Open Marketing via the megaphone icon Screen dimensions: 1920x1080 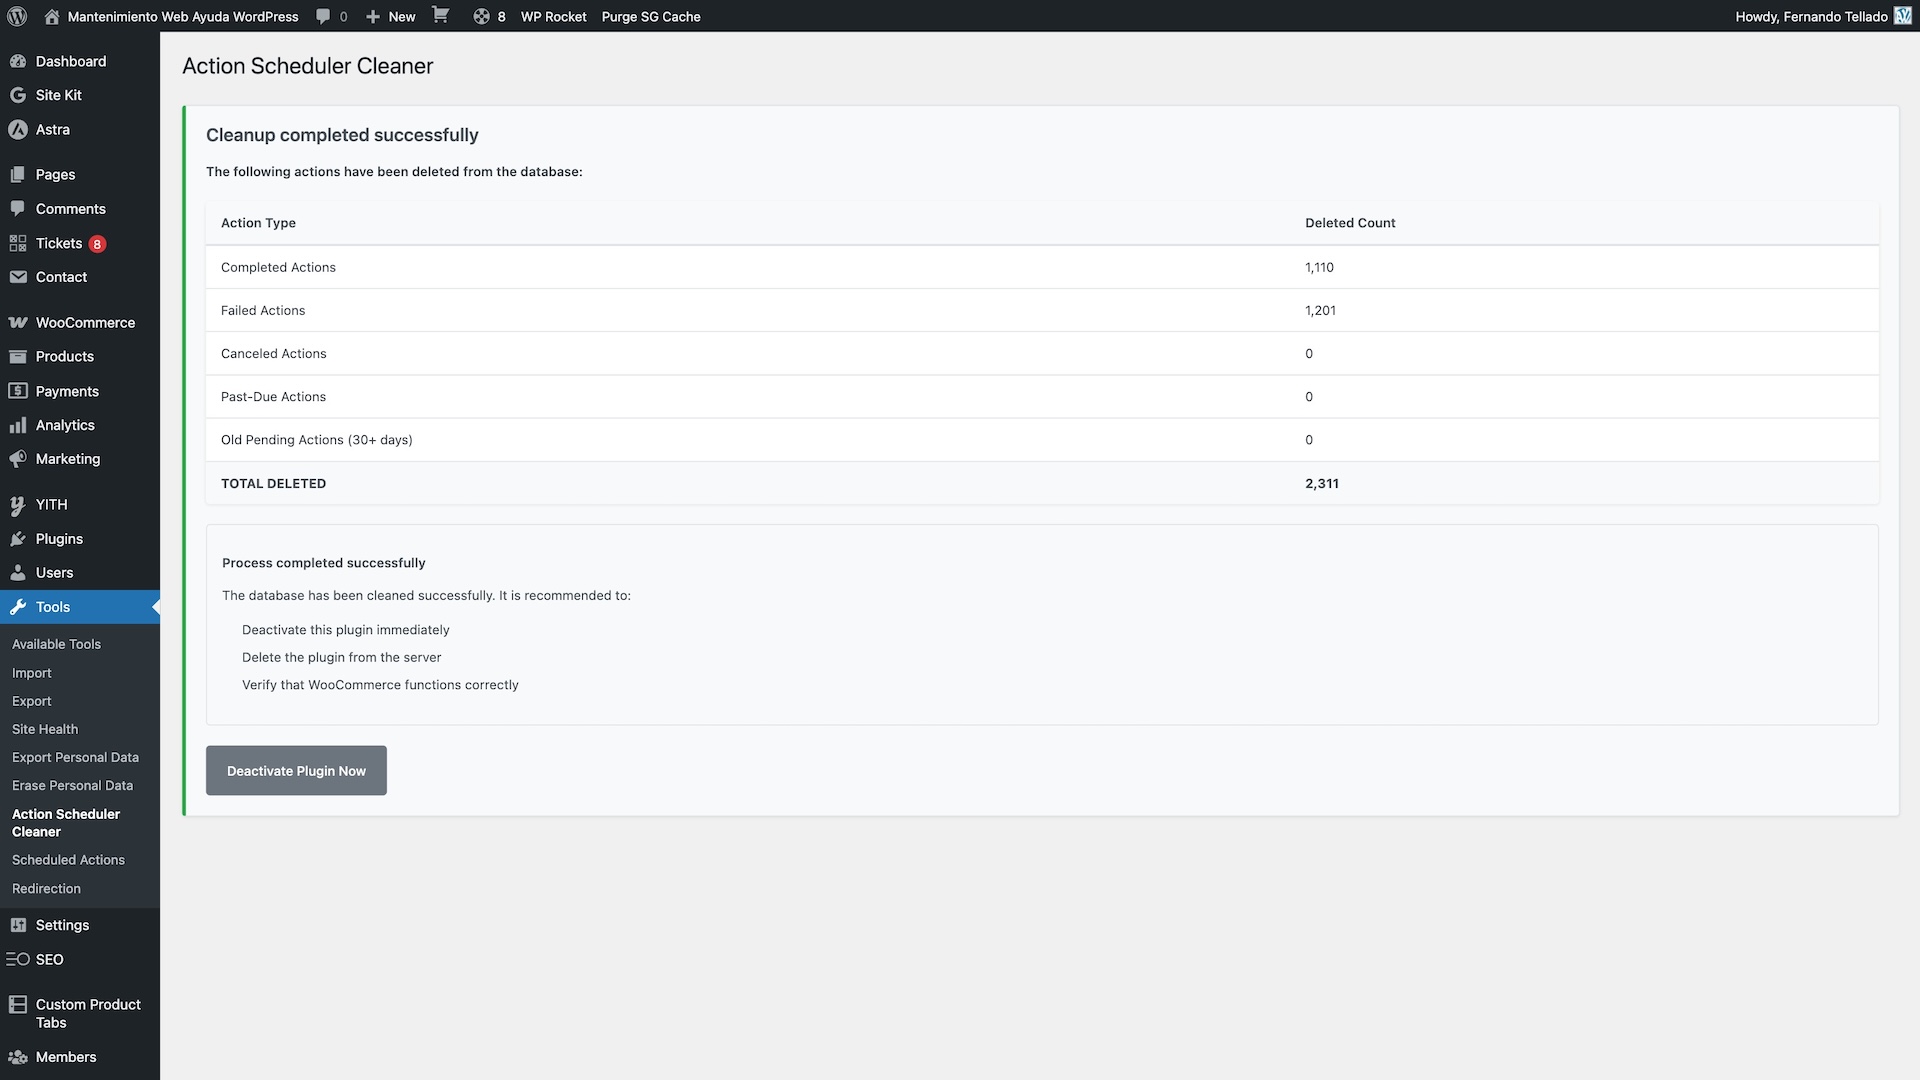(19, 459)
